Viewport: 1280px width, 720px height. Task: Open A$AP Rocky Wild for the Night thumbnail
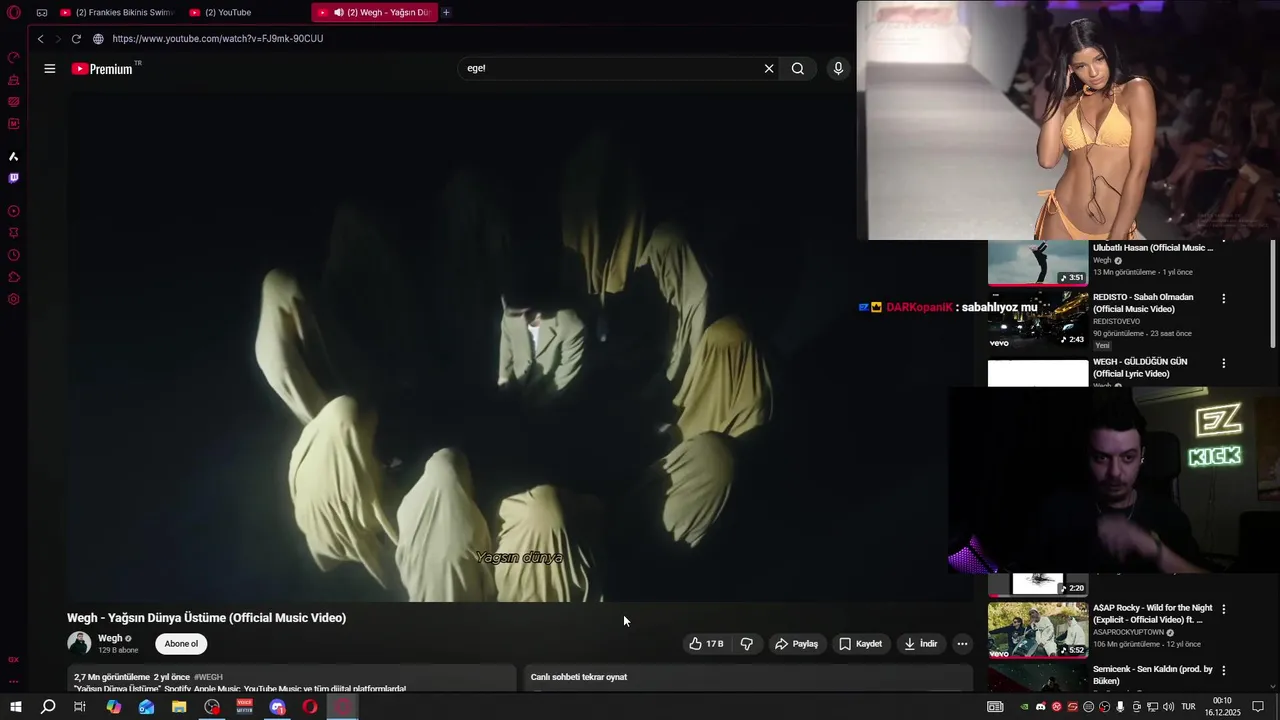[x=1038, y=630]
